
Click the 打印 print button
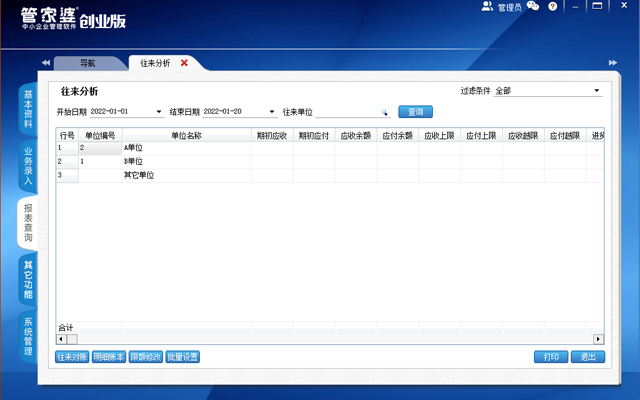551,357
